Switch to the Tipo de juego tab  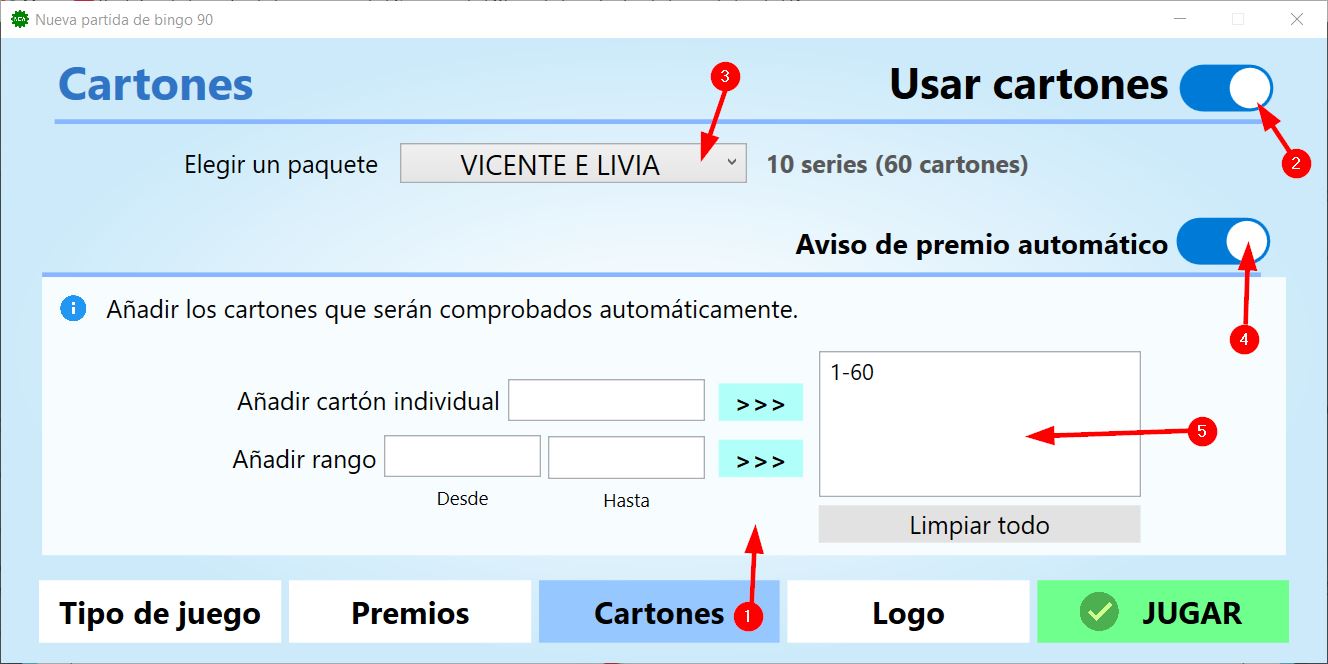click(x=160, y=612)
